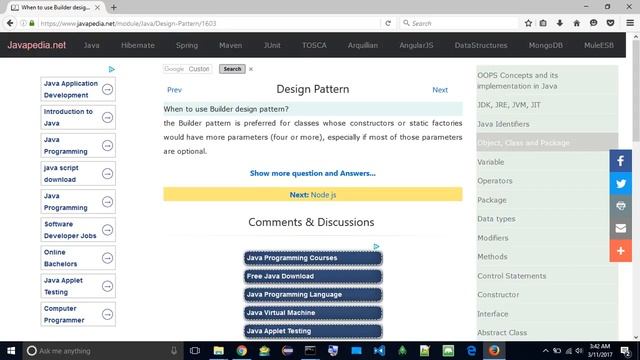Open the Firefox taskbar icon
The height and width of the screenshot is (360, 640).
click(x=494, y=351)
